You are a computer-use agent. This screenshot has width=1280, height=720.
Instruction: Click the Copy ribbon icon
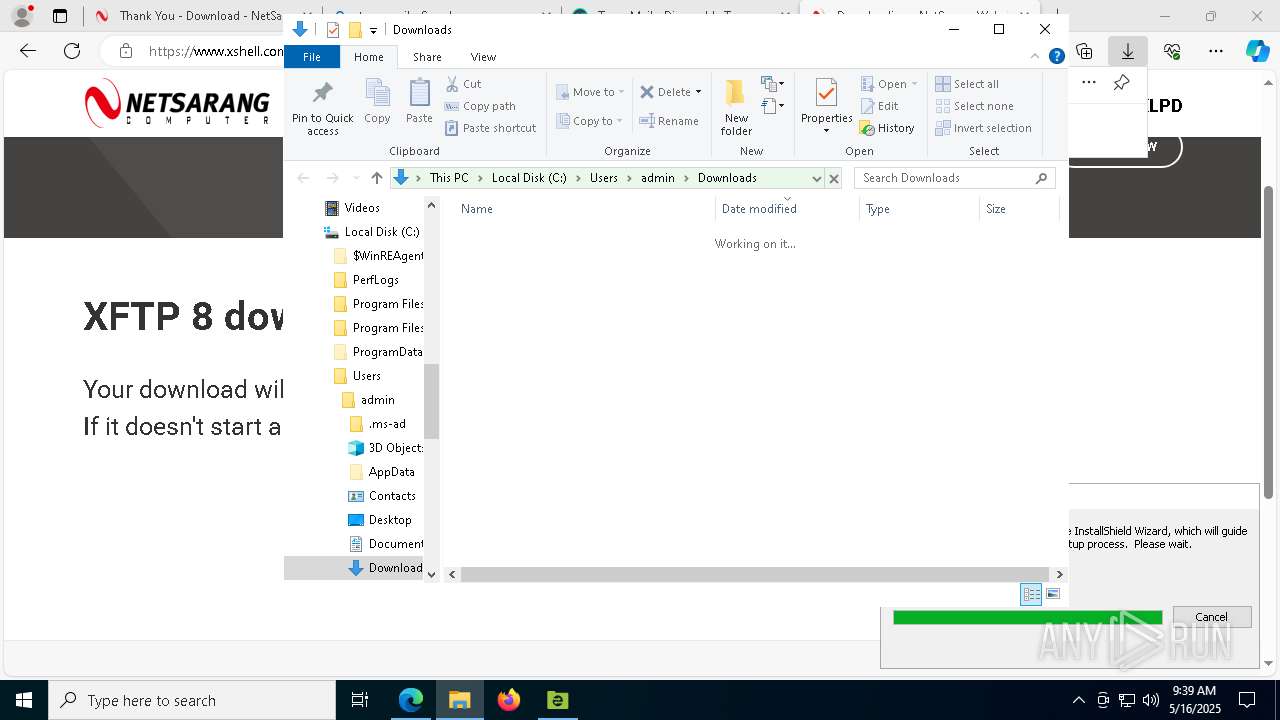pyautogui.click(x=377, y=93)
